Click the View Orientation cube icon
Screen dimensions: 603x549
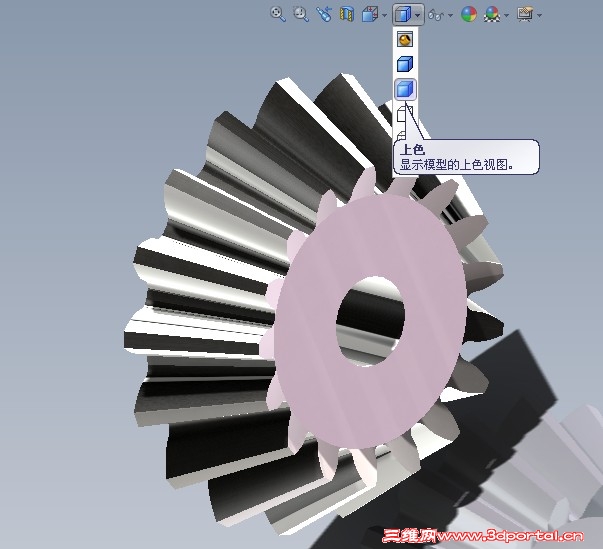tap(370, 15)
